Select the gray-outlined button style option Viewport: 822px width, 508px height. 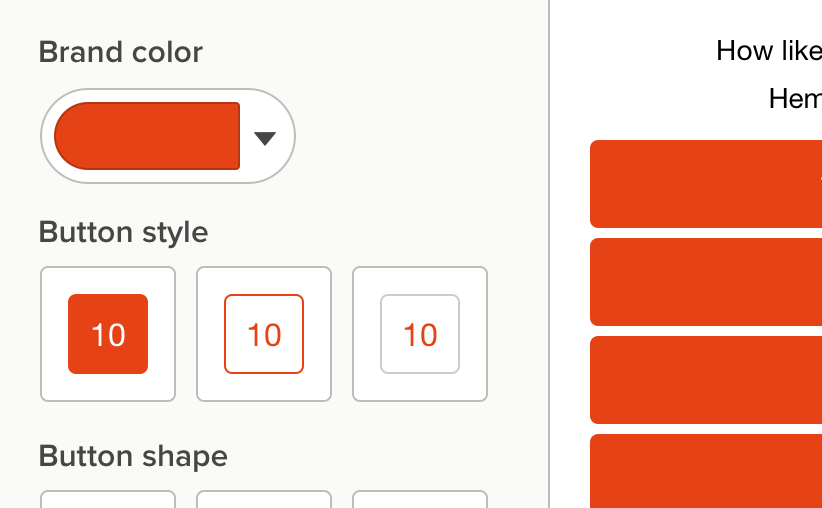420,334
